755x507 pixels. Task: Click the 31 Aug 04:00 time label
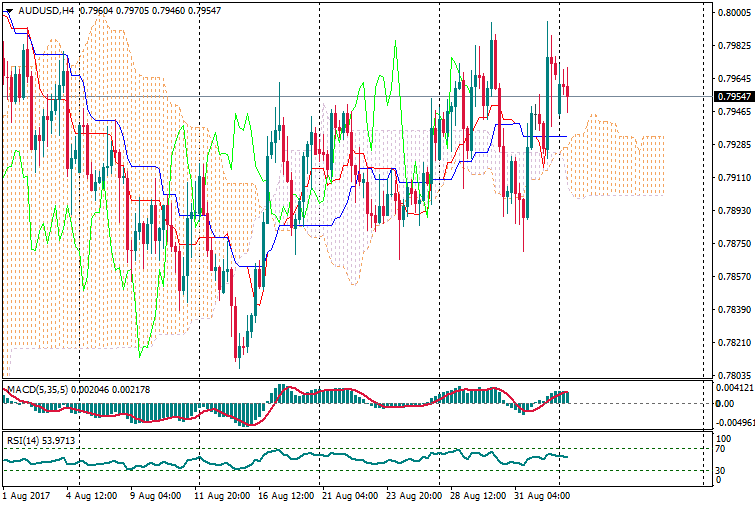[x=541, y=495]
